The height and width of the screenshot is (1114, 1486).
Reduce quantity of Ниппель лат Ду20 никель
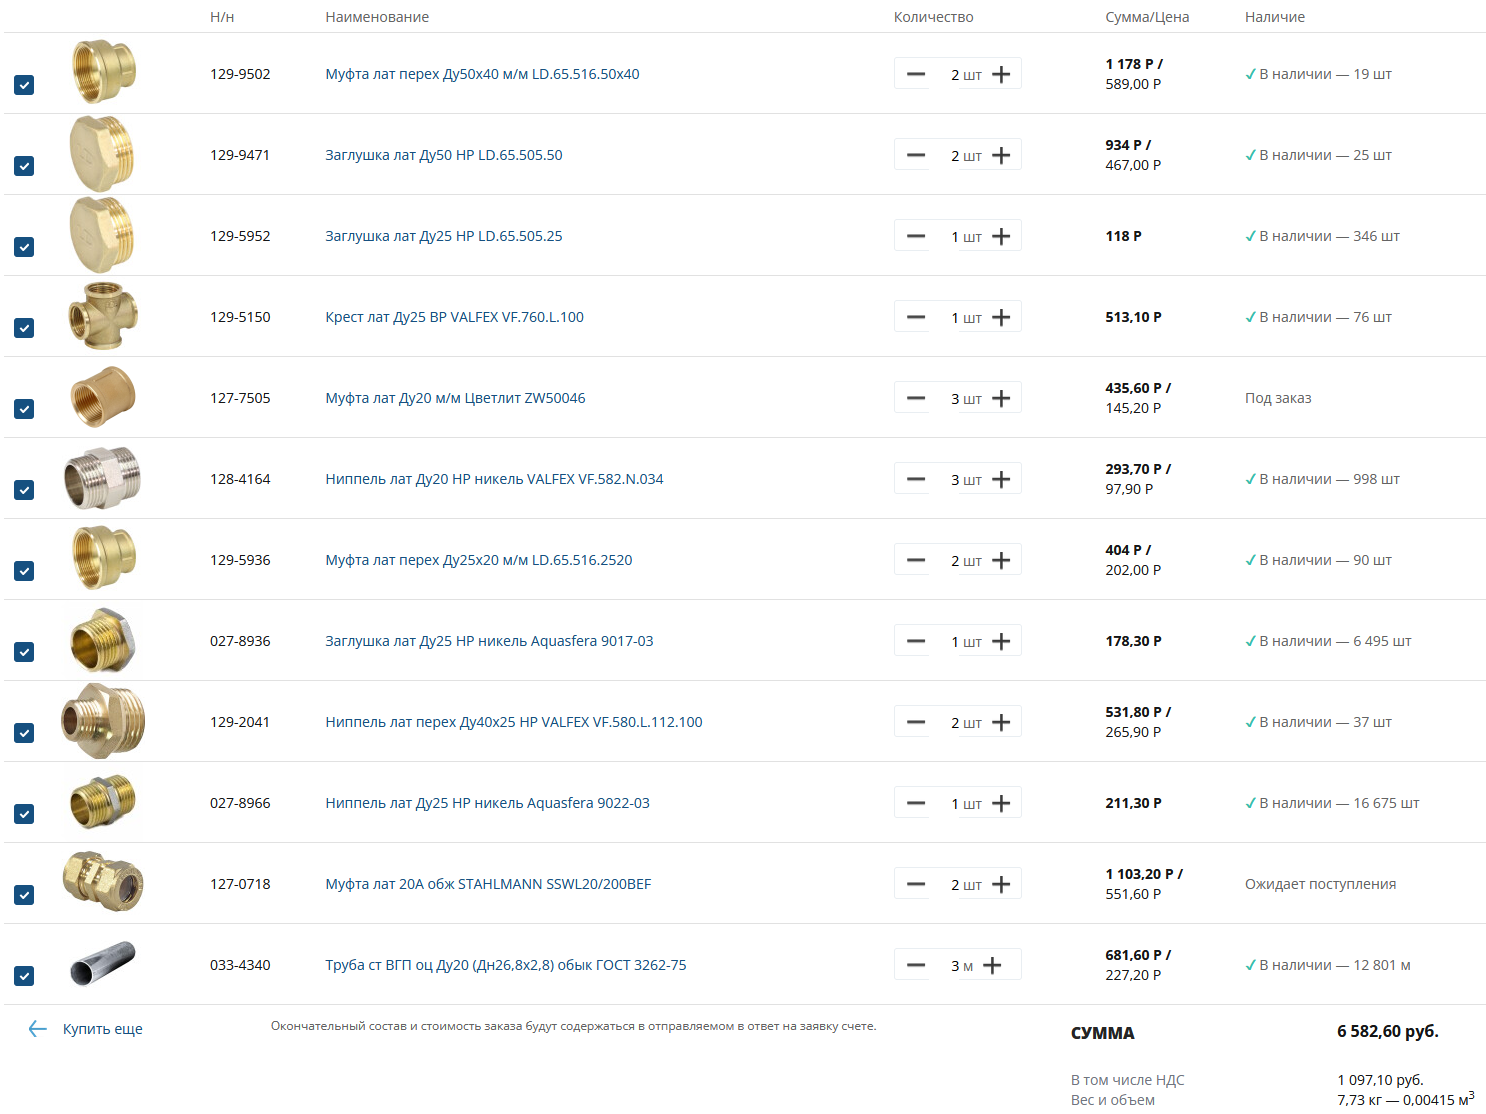[x=916, y=479]
